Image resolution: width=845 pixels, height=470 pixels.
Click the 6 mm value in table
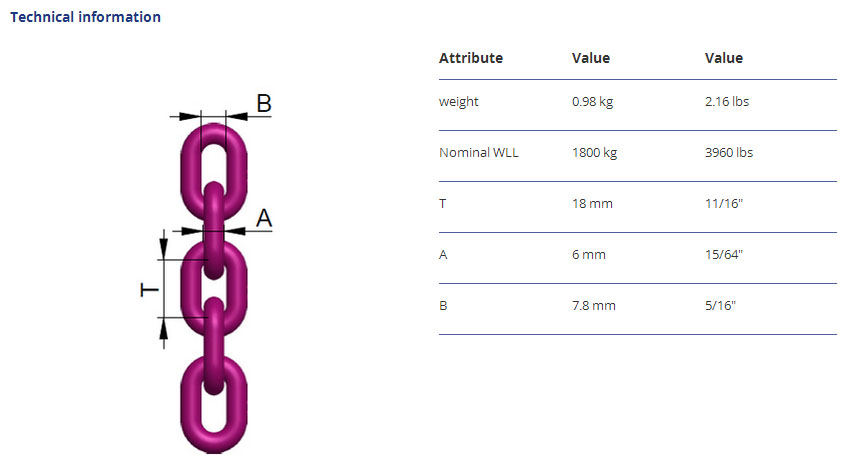pyautogui.click(x=589, y=255)
